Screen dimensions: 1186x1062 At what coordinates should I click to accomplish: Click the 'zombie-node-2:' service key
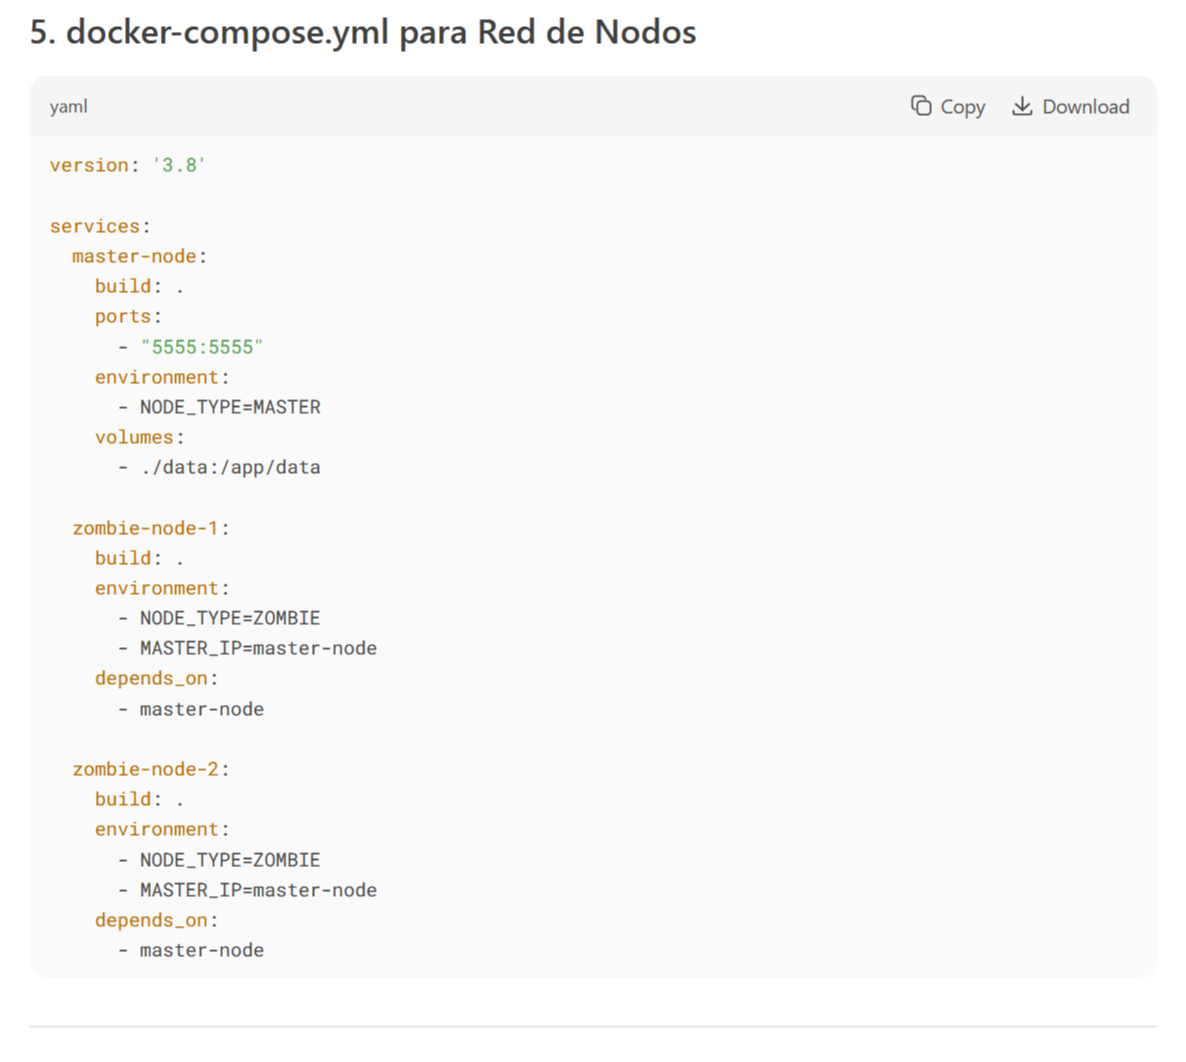pos(151,769)
